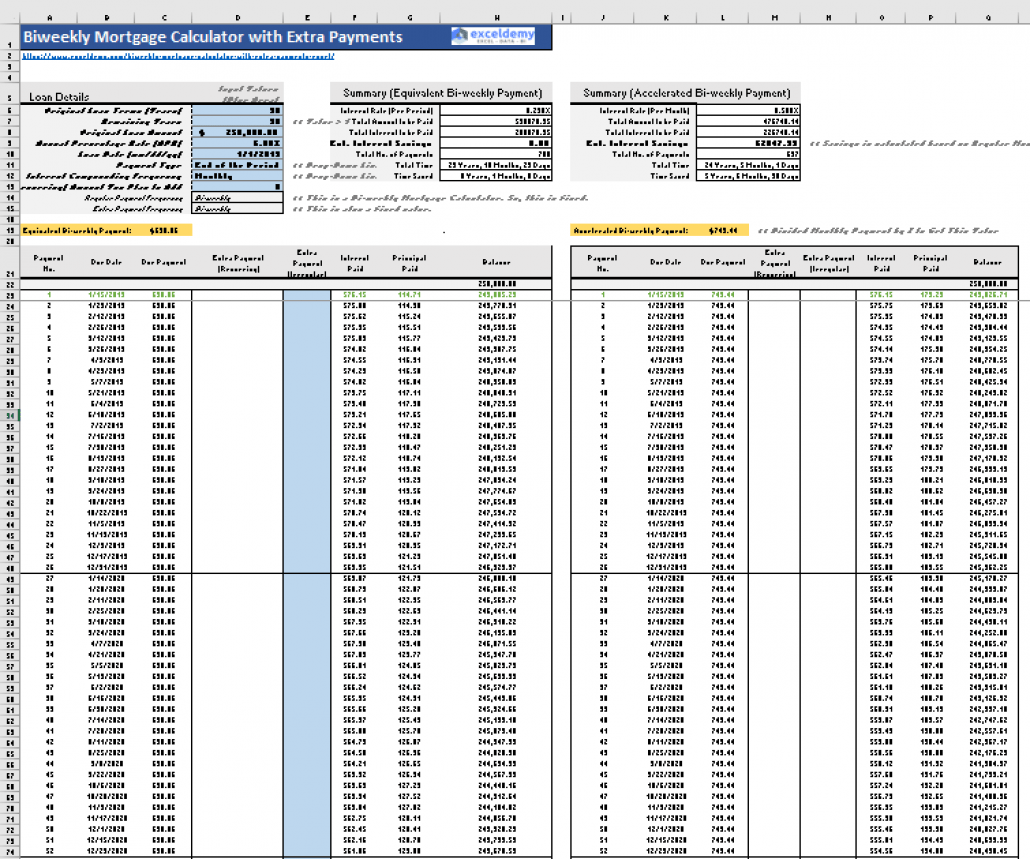Select column A header
The height and width of the screenshot is (859, 1030).
[49, 18]
